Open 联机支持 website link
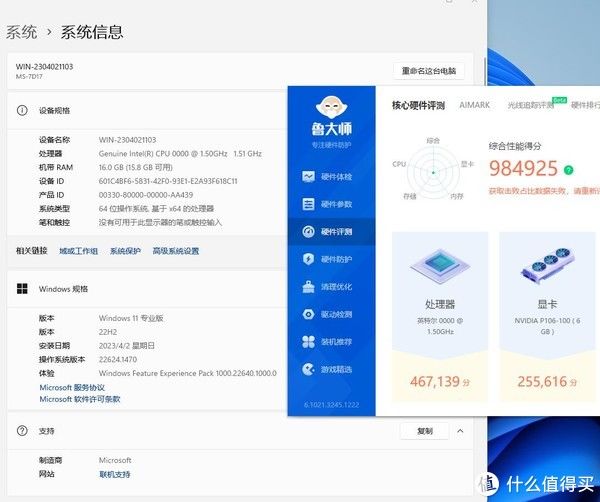600x502 pixels. pyautogui.click(x=114, y=474)
